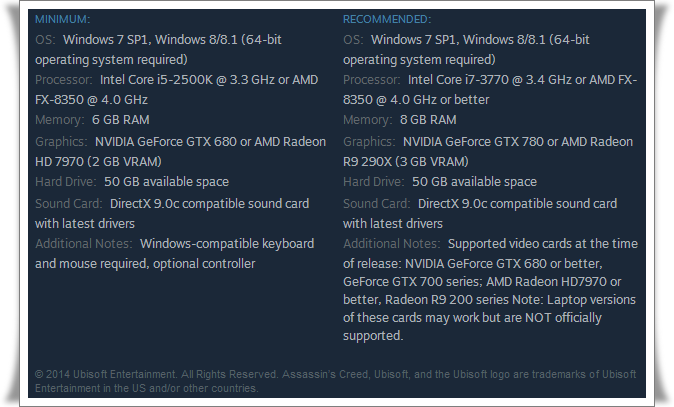Image resolution: width=674 pixels, height=407 pixels.
Task: Click the recommended 50 GB available space text
Action: pyautogui.click(x=474, y=182)
